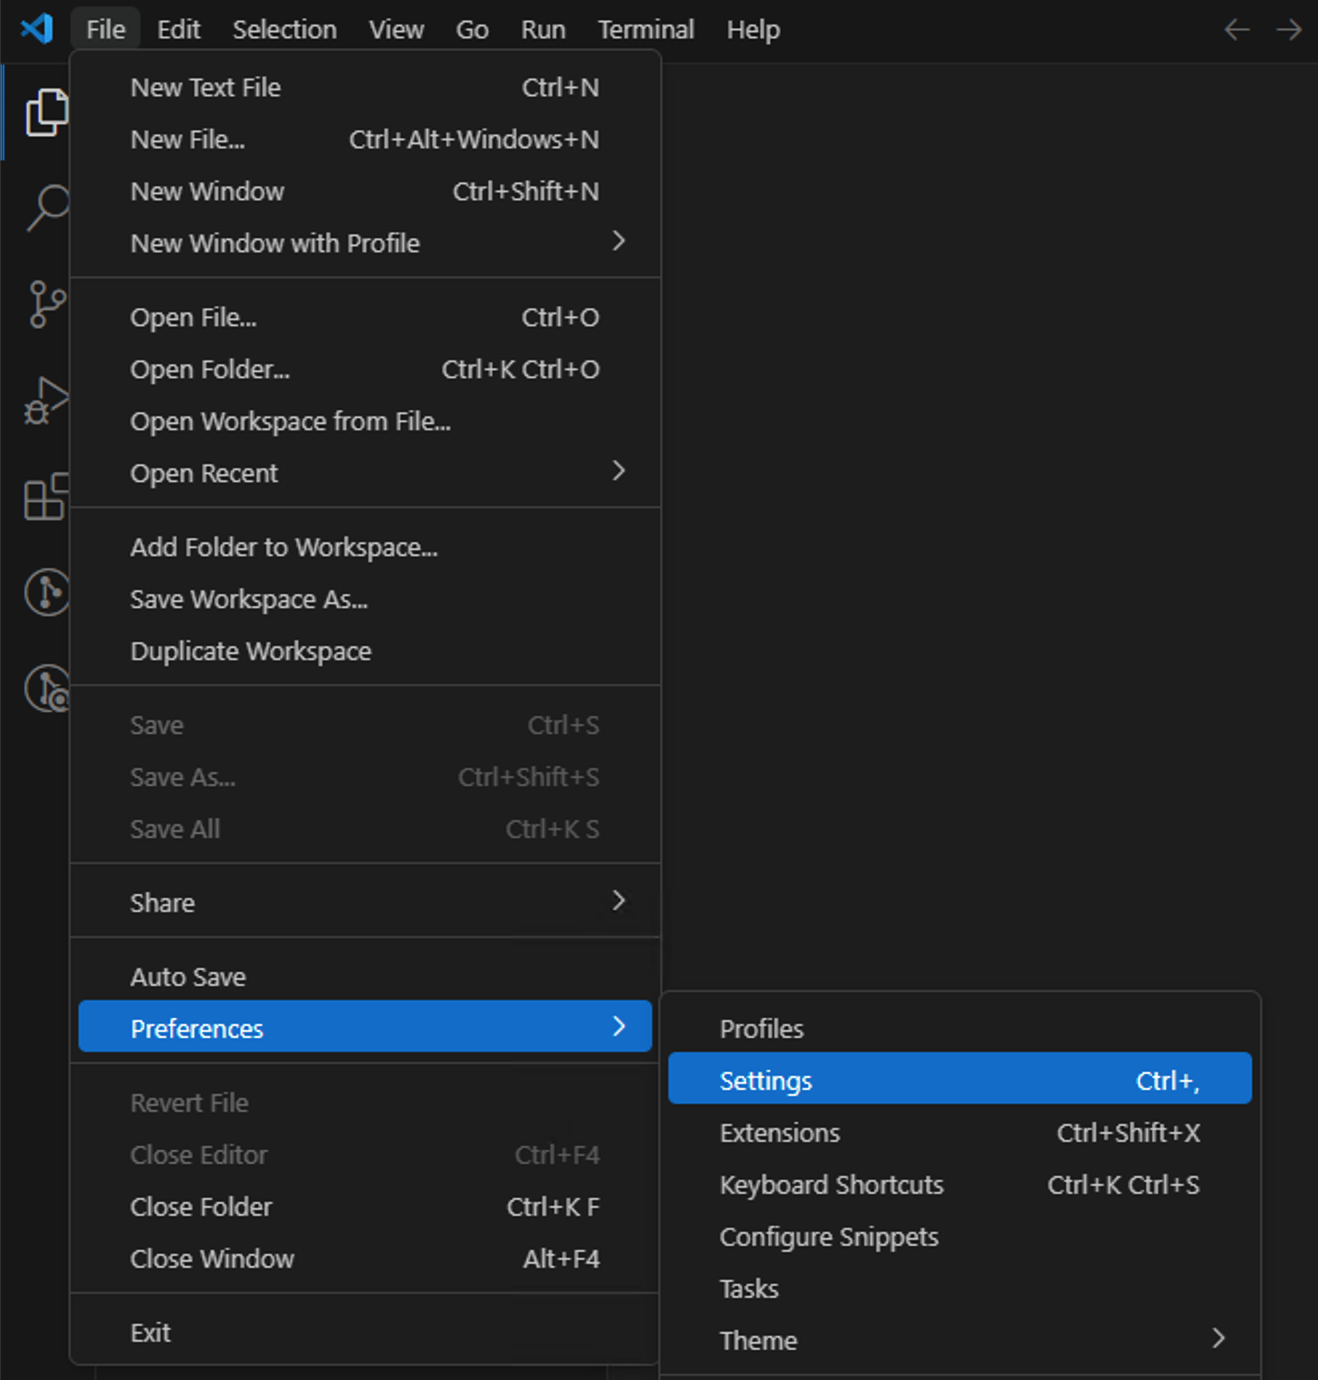Select Add Folder to Workspace...
This screenshot has width=1318, height=1380.
[x=365, y=548]
